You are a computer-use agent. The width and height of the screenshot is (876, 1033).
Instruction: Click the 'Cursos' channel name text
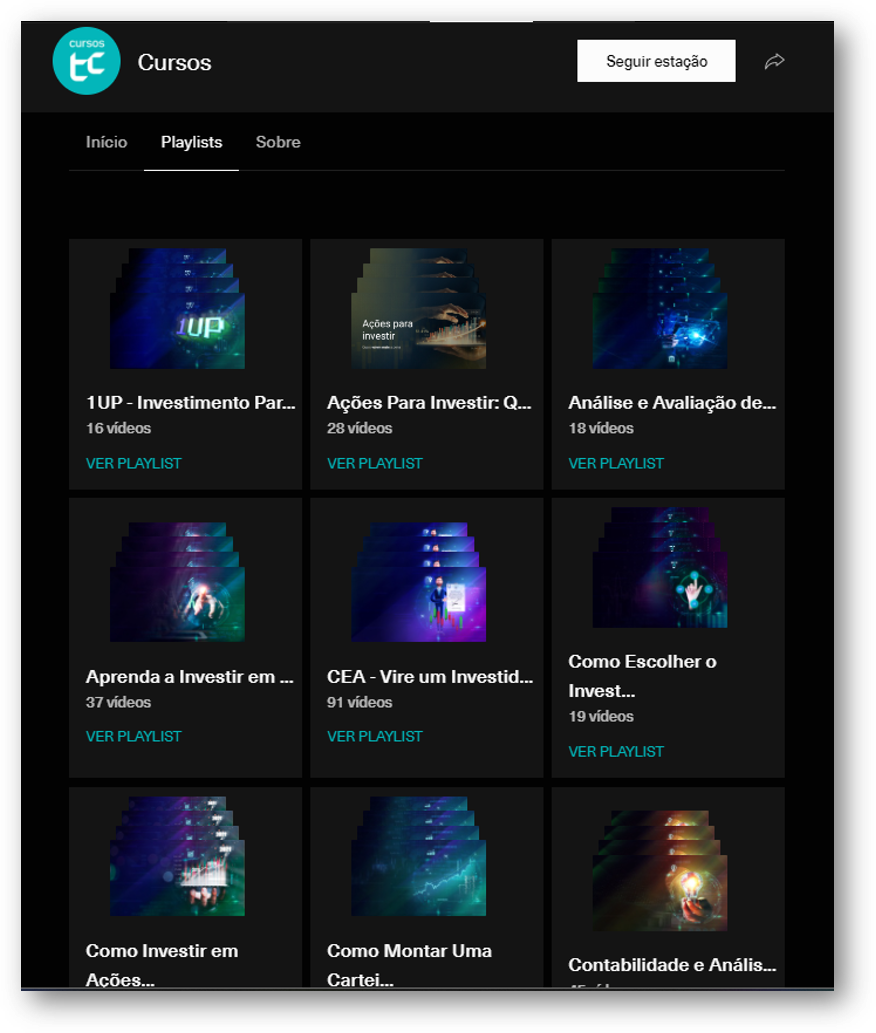pos(175,63)
